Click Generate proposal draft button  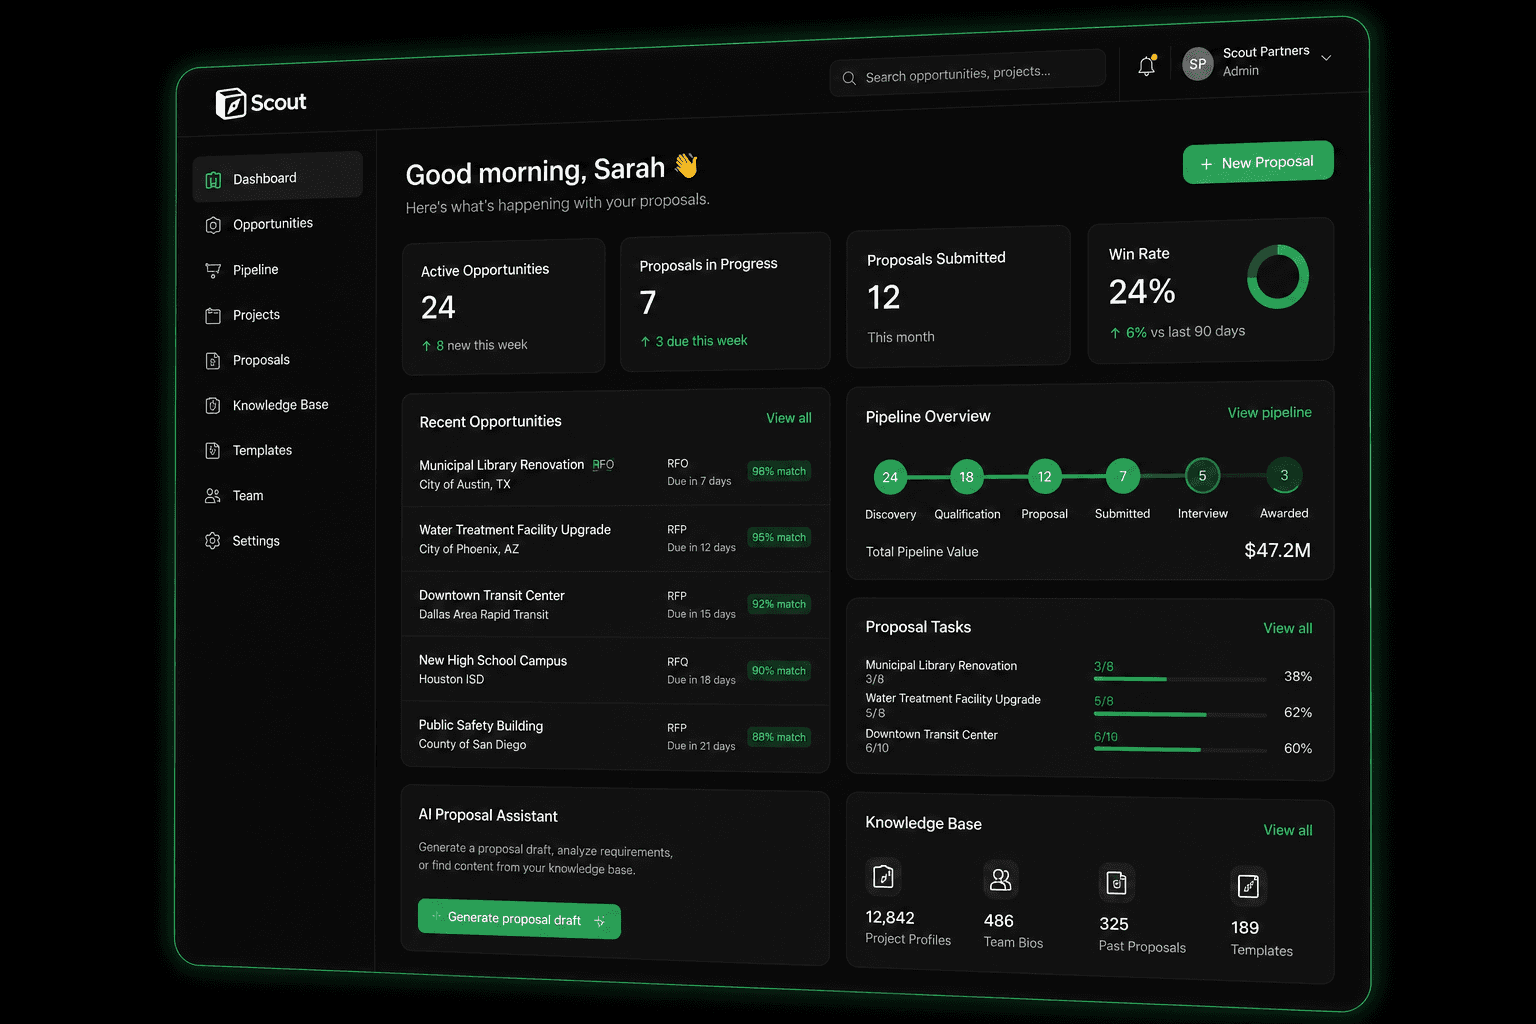pyautogui.click(x=519, y=919)
